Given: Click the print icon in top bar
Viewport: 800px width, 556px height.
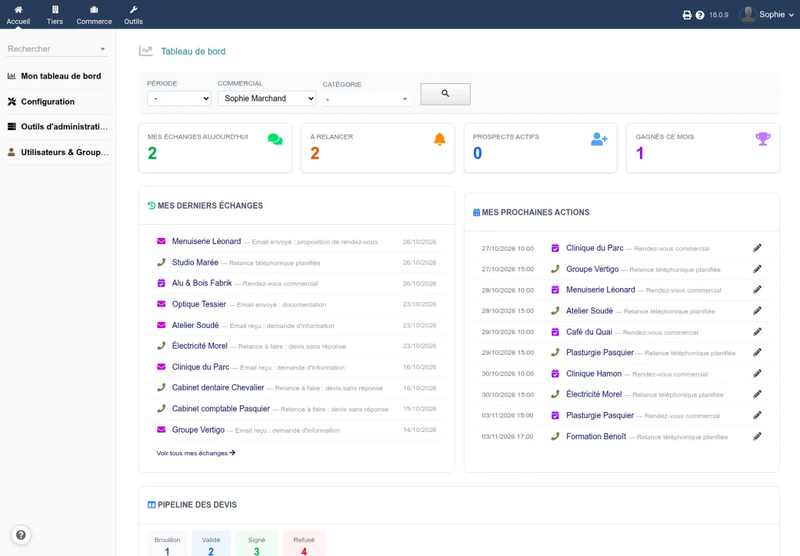Looking at the screenshot, I should [687, 15].
